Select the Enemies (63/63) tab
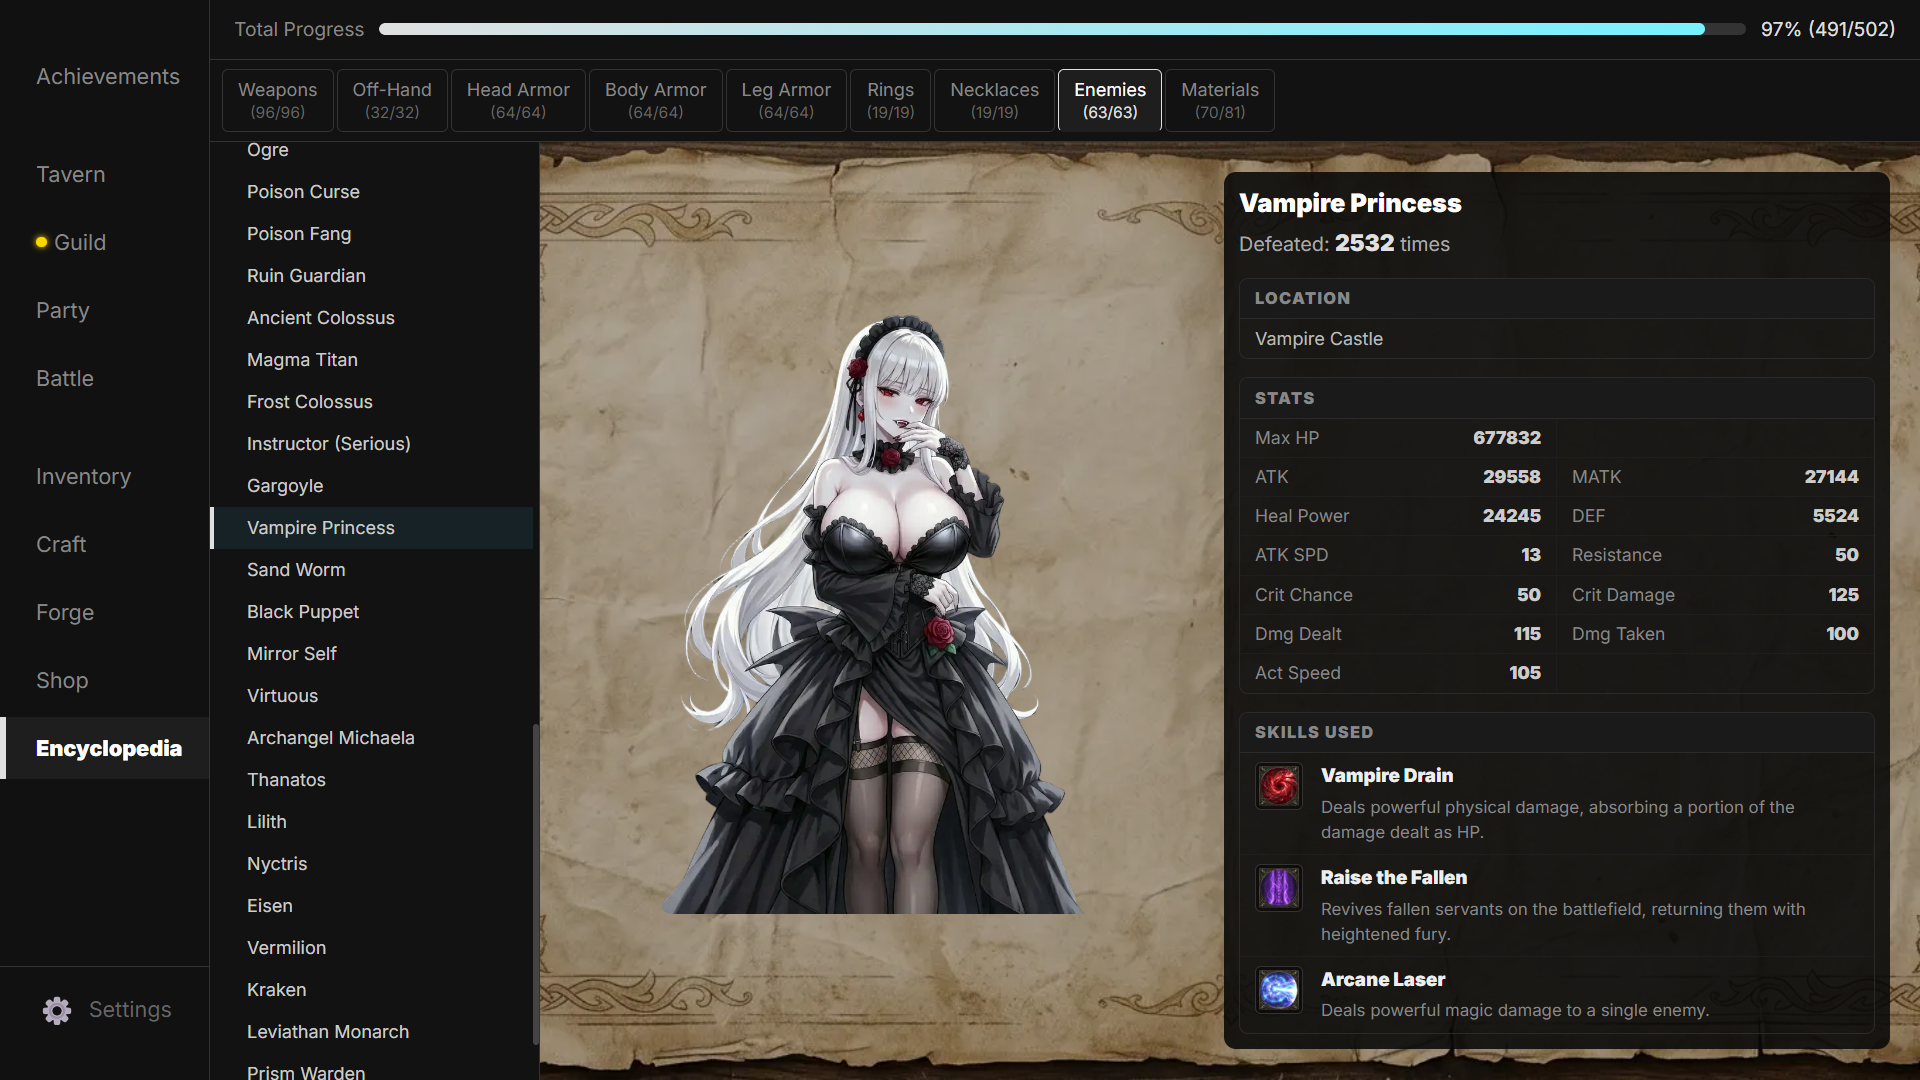 coord(1110,100)
